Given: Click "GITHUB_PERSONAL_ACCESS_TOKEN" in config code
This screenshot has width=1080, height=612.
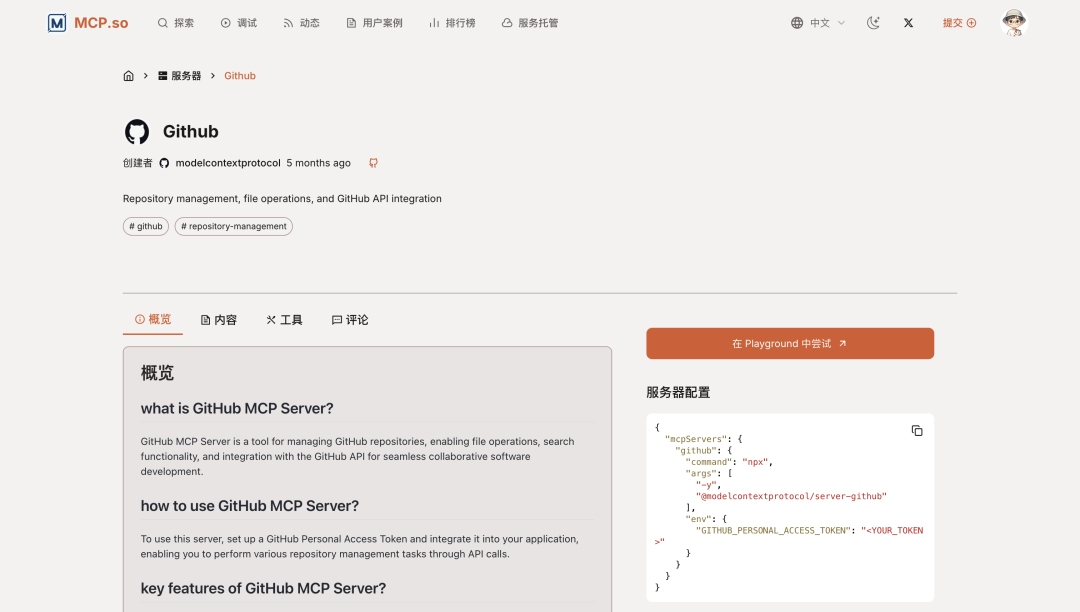Looking at the screenshot, I should 773,531.
